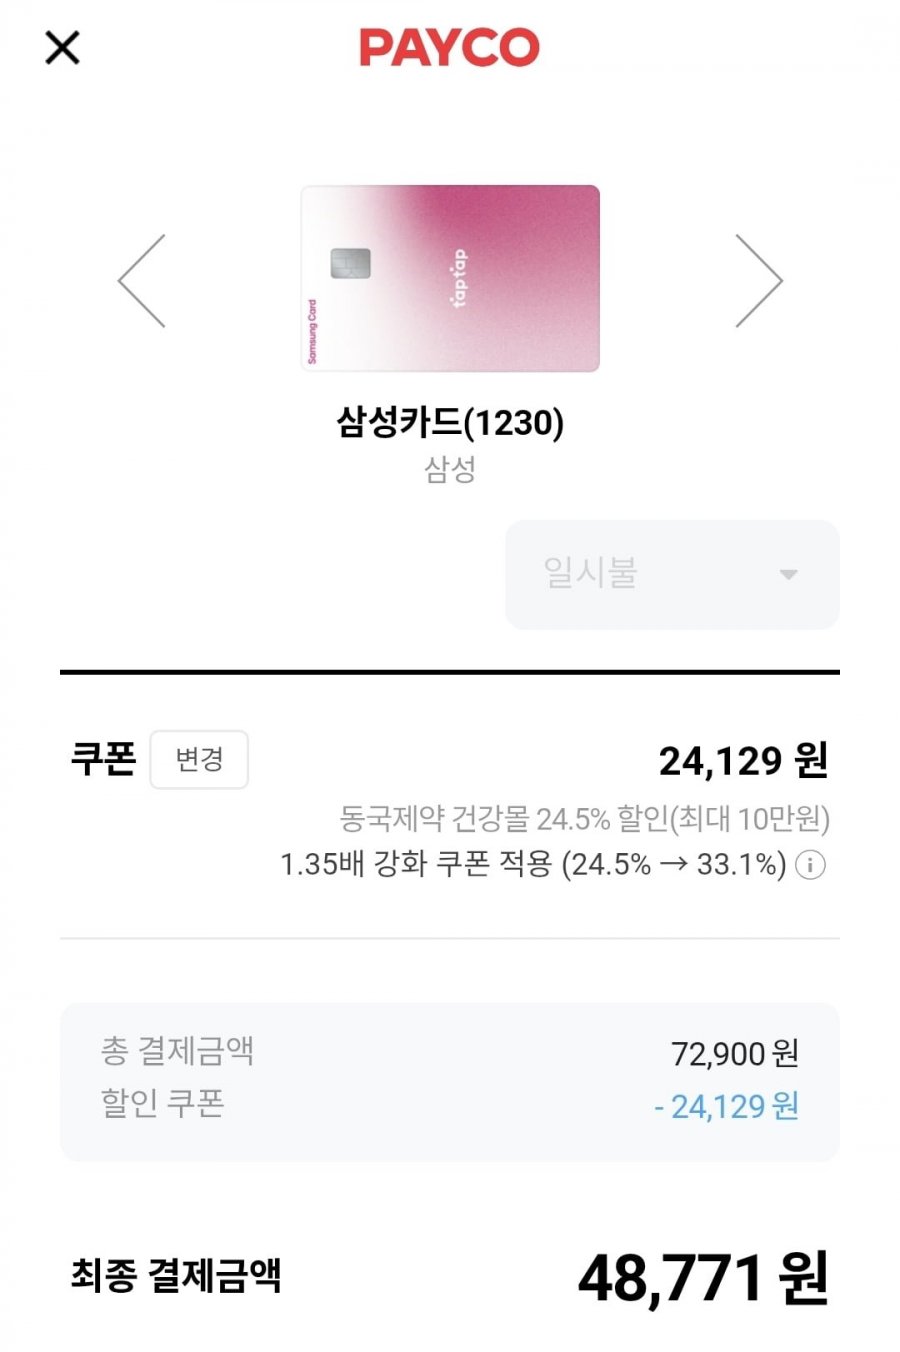Tap the 72,900 원 total amount
900x1352 pixels.
point(735,1053)
